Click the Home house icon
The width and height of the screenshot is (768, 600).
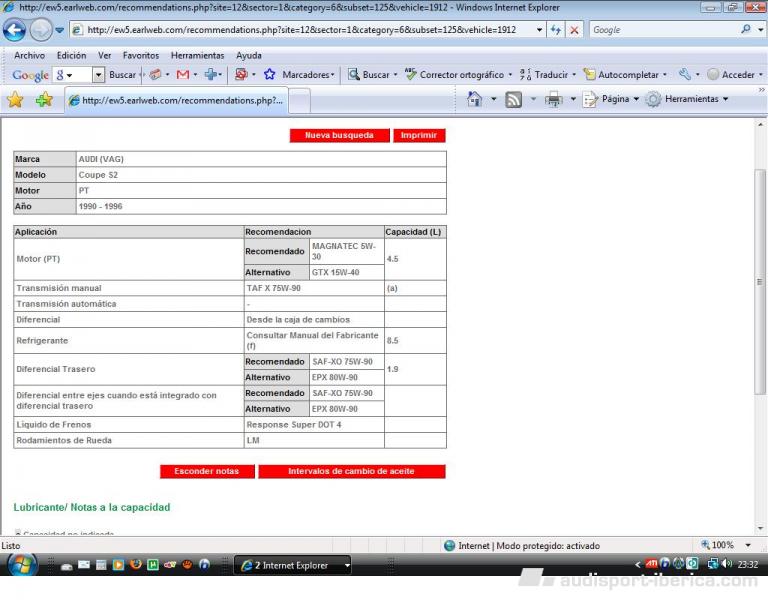click(x=474, y=99)
